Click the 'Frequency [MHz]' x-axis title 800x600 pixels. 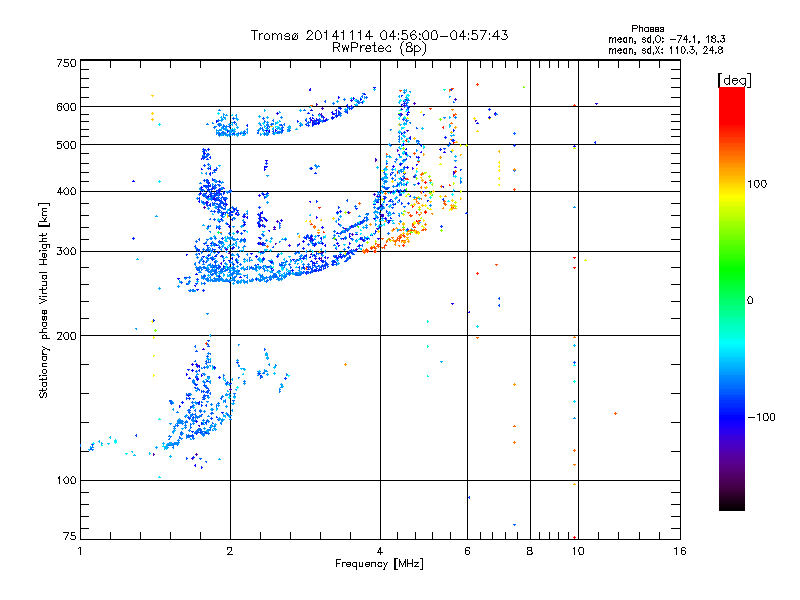[379, 564]
